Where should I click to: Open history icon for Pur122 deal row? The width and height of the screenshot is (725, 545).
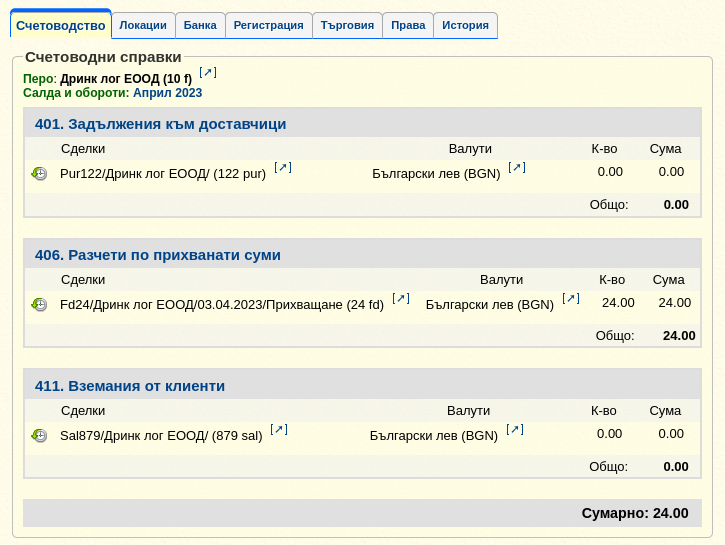pos(39,174)
